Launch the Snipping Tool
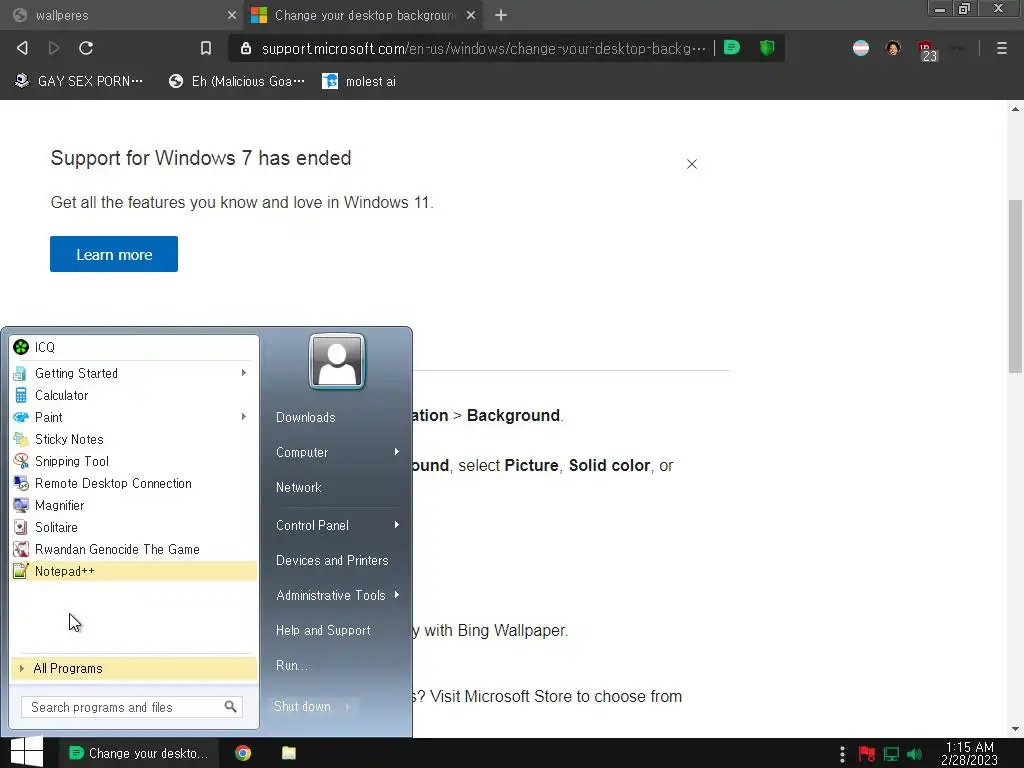Viewport: 1024px width, 768px height. 134,461
